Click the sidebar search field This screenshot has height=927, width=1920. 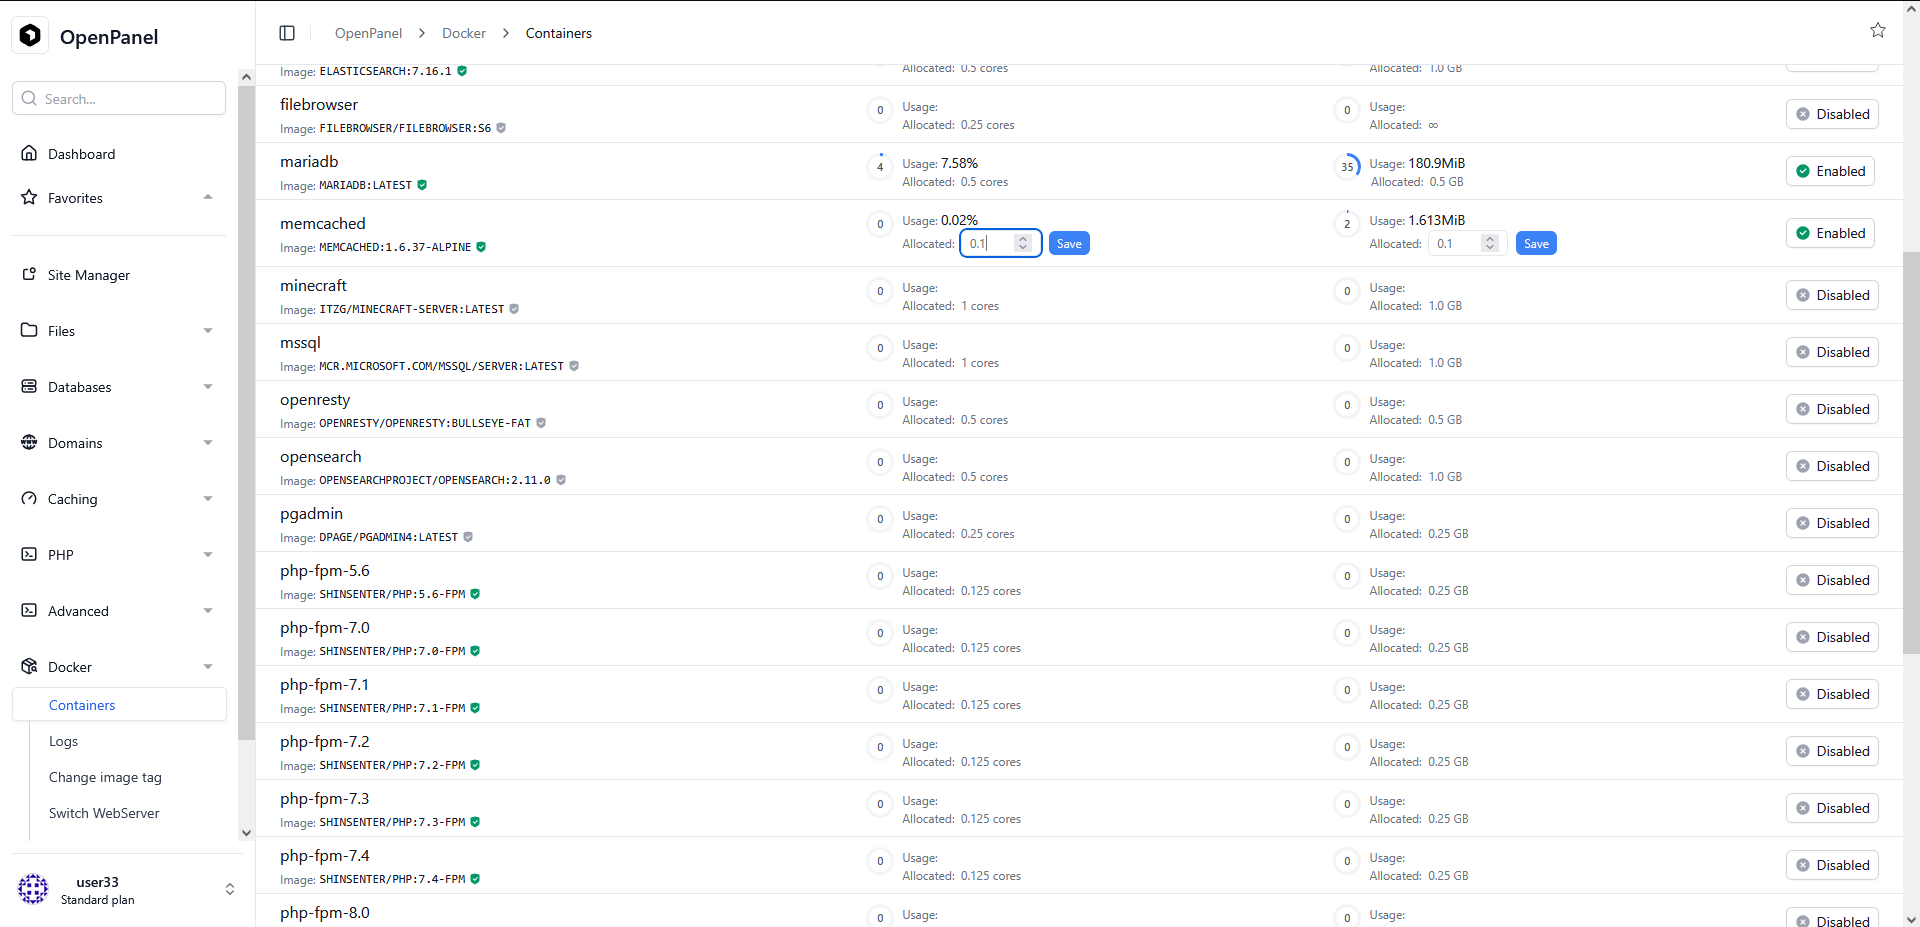120,99
